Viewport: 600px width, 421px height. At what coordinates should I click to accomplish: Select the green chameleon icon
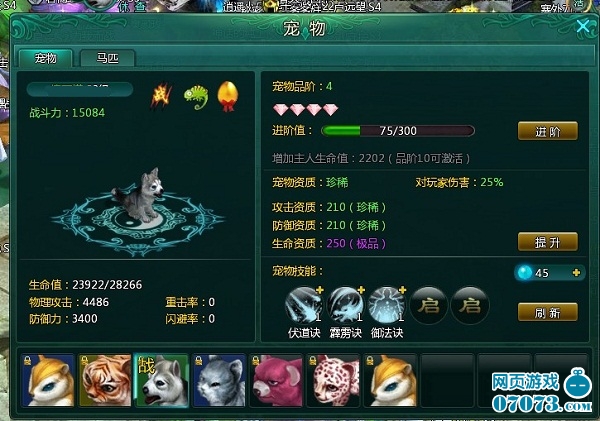(196, 96)
